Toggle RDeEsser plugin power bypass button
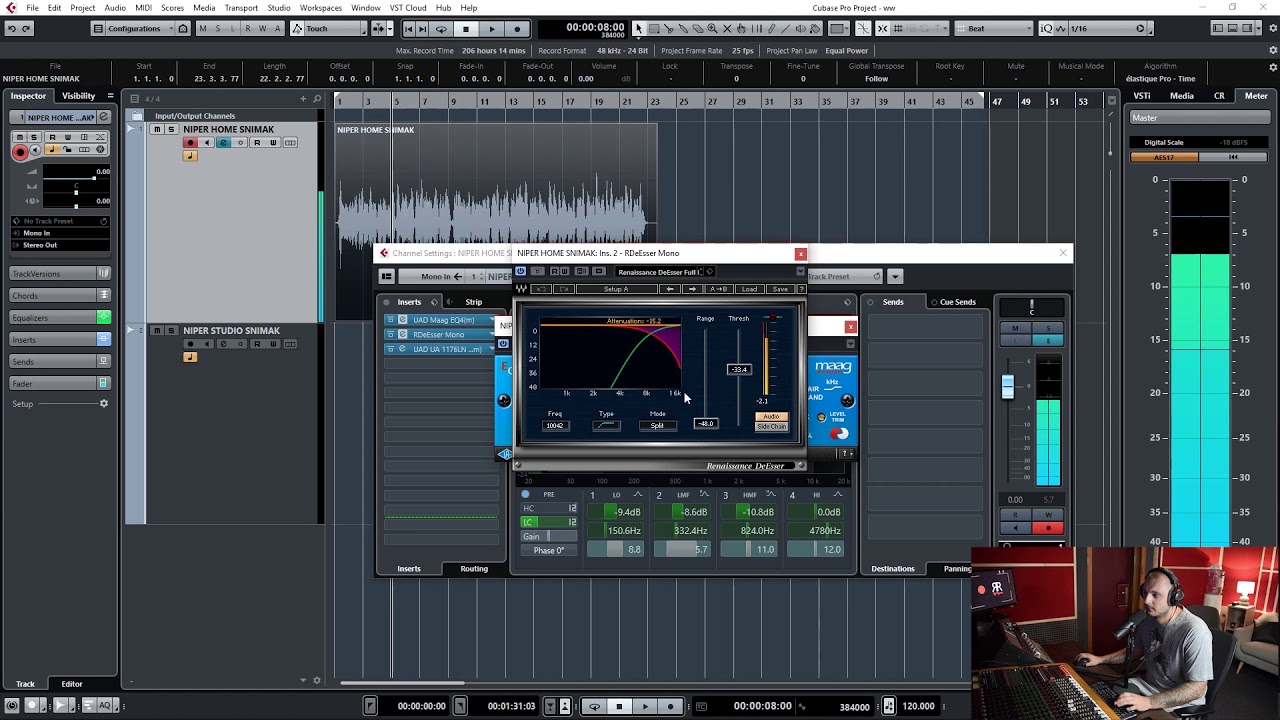 click(520, 271)
